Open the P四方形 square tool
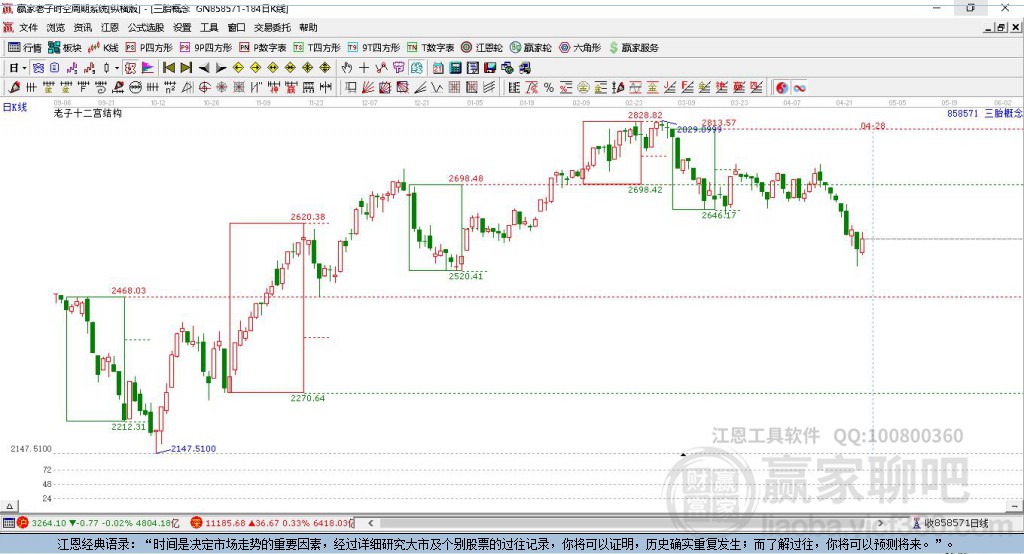 tap(149, 48)
